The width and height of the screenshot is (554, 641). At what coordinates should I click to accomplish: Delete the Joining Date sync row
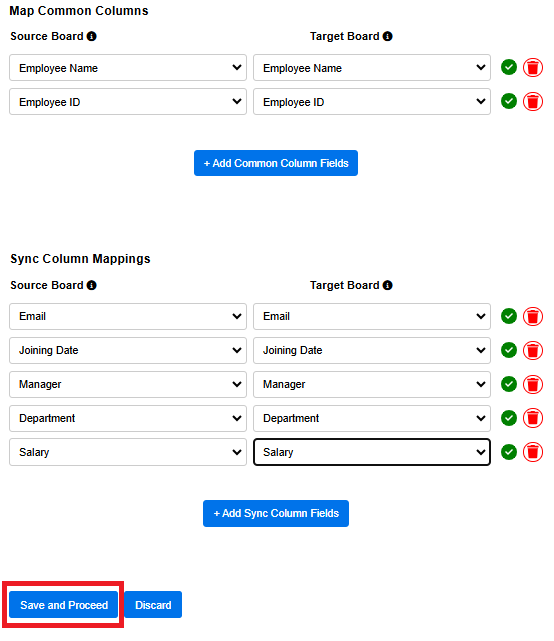tap(533, 350)
